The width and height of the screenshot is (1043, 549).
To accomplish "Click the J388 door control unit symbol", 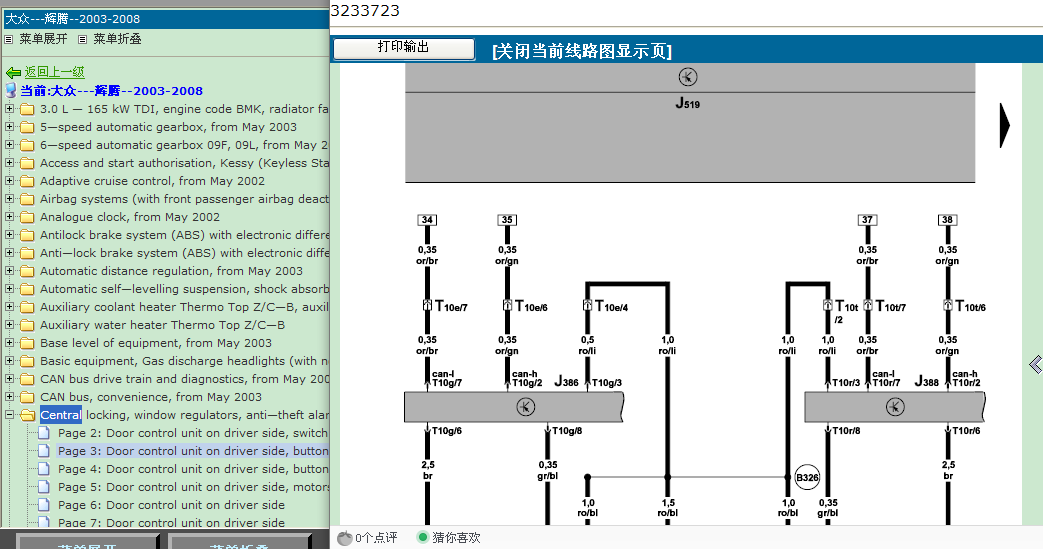I will tap(895, 407).
